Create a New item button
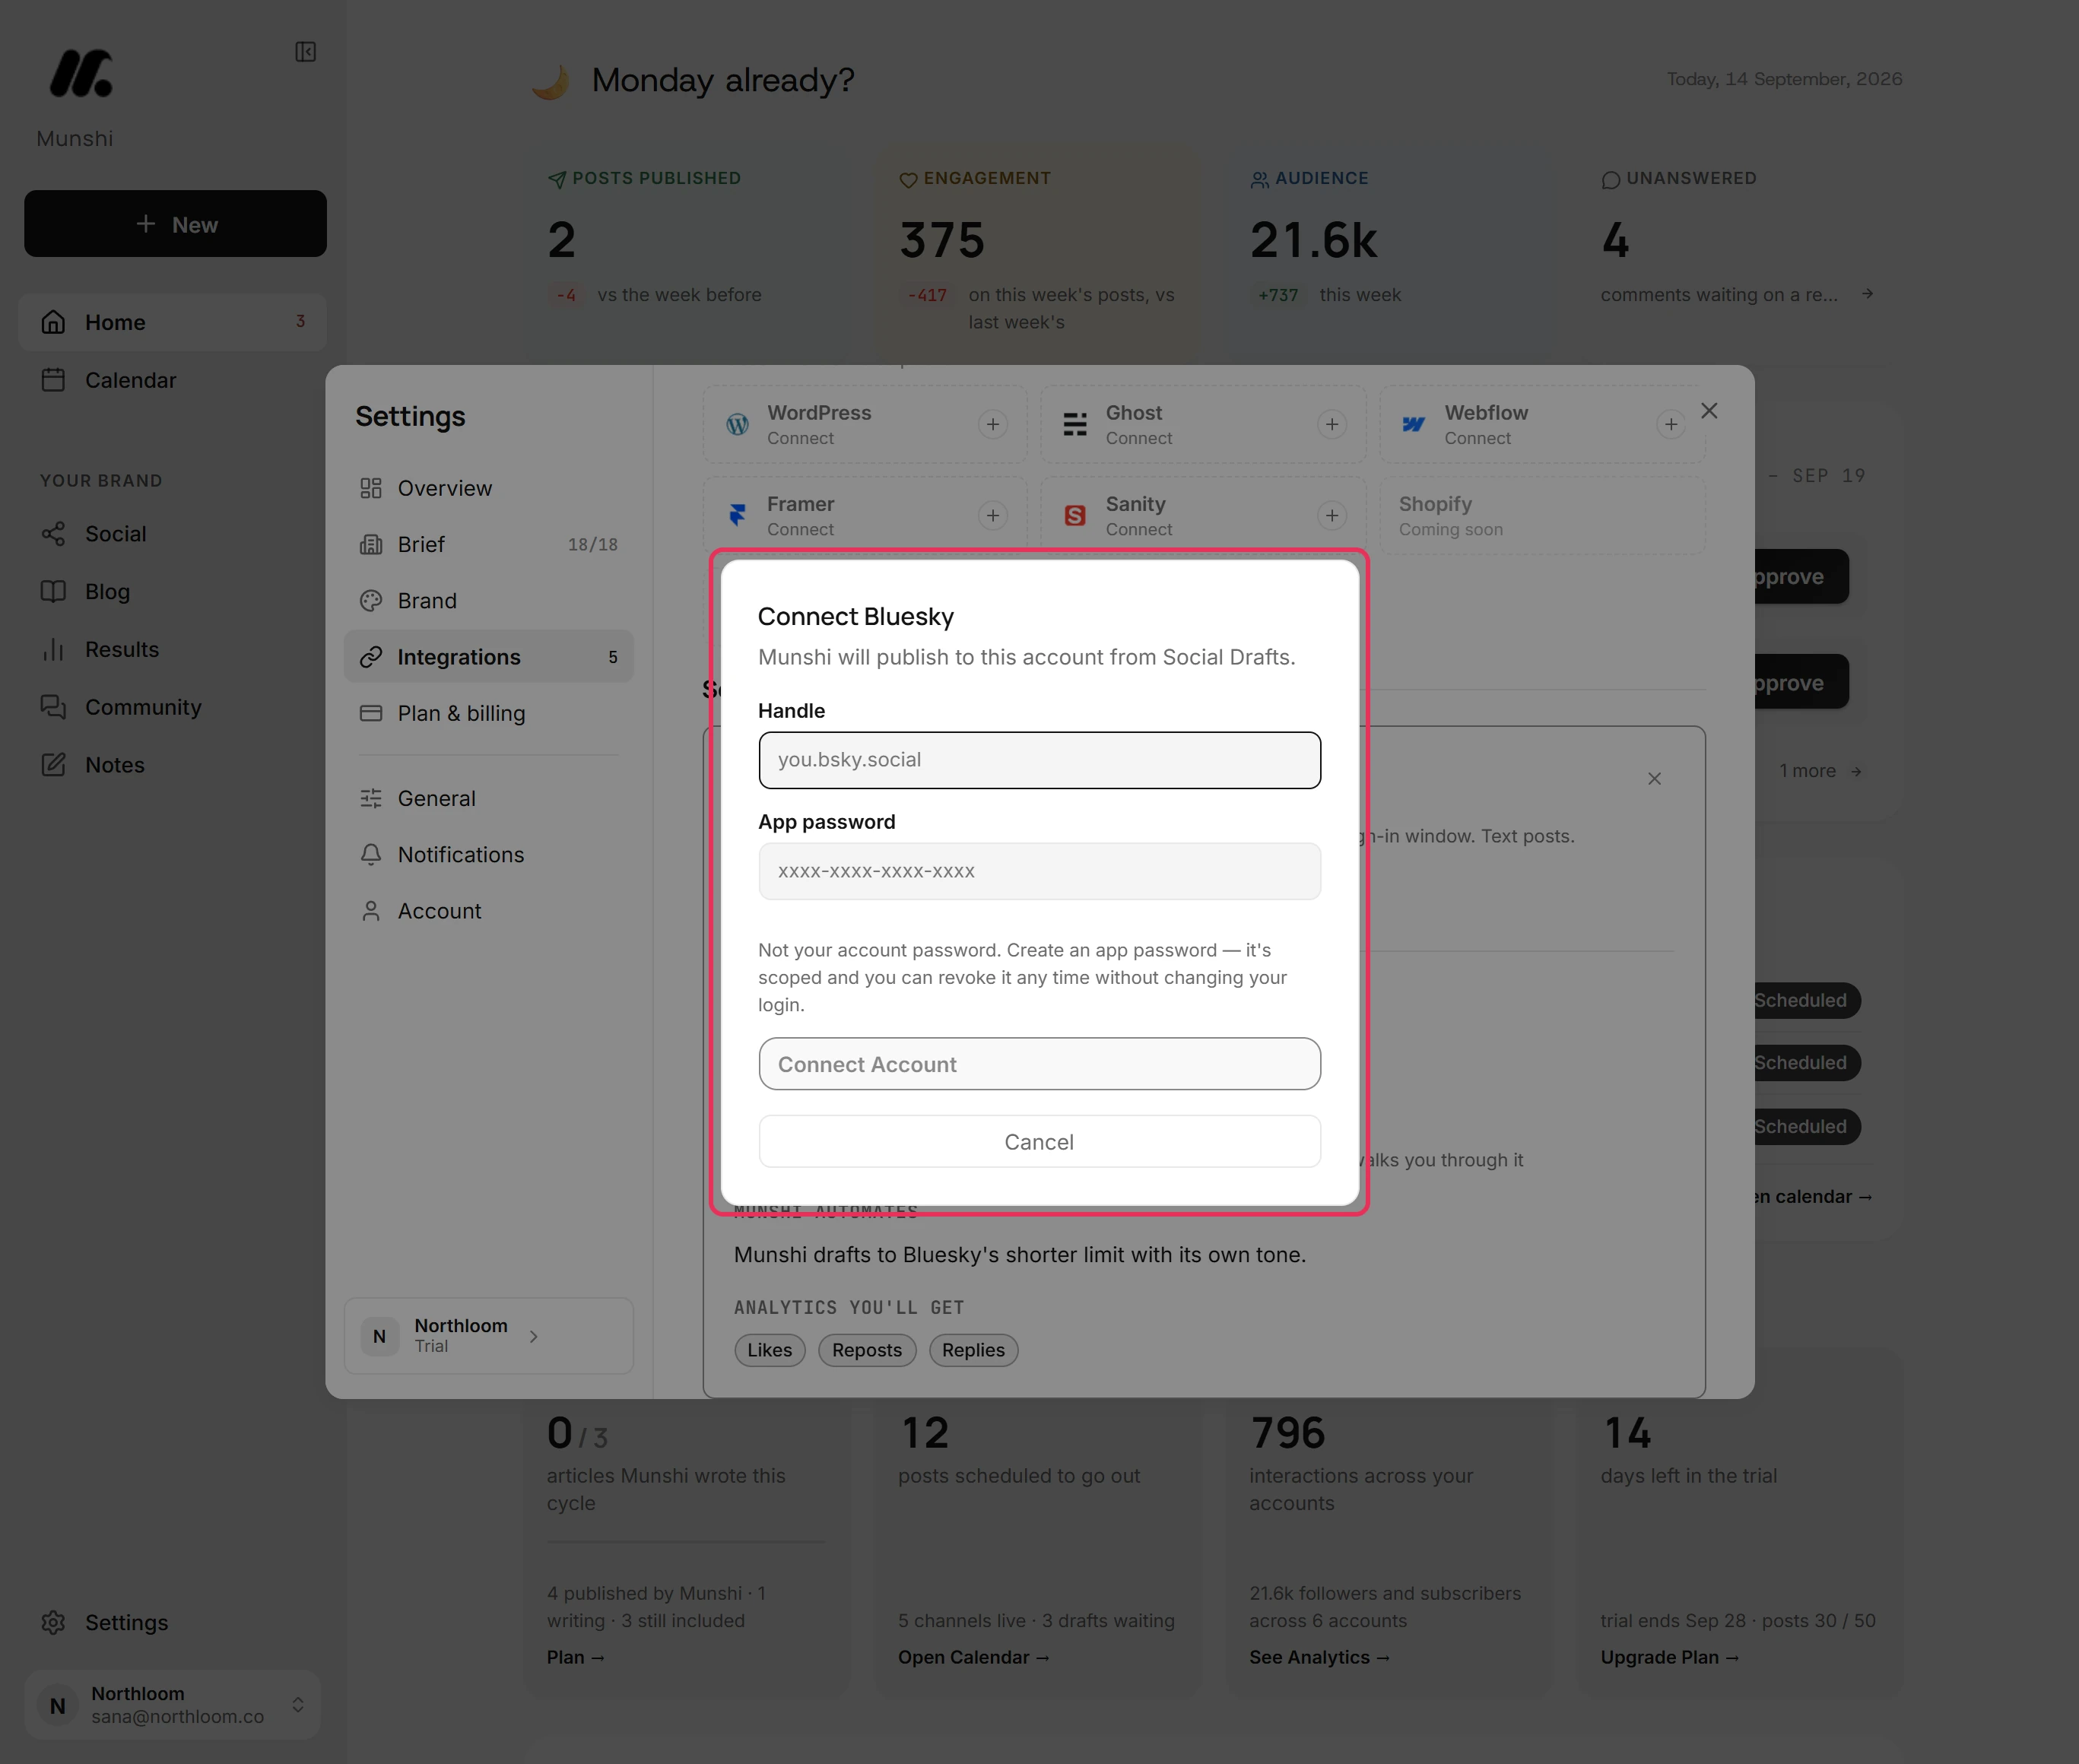2079x1764 pixels. (175, 224)
